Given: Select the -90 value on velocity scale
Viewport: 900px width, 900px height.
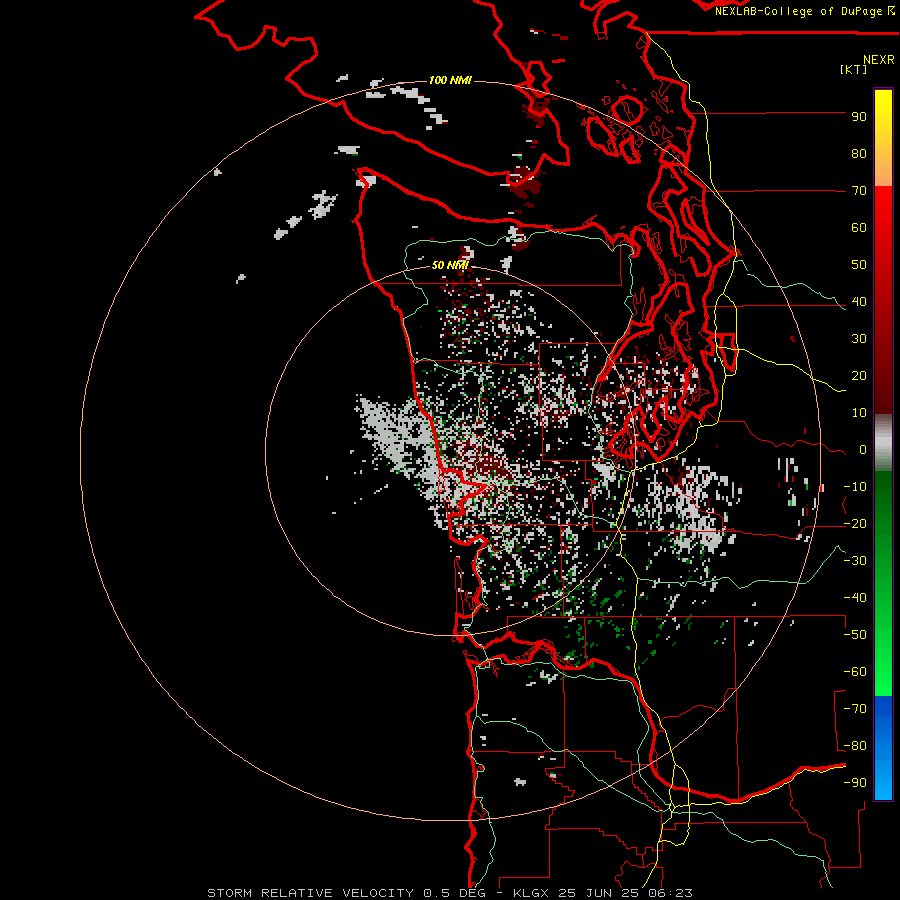Looking at the screenshot, I should 855,783.
